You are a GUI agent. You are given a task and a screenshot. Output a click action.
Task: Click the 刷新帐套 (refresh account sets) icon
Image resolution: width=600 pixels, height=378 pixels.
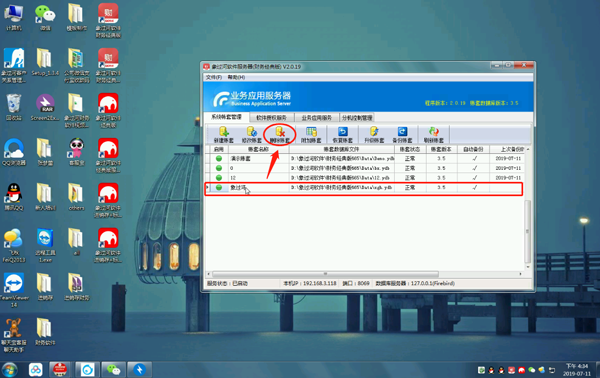pyautogui.click(x=434, y=135)
